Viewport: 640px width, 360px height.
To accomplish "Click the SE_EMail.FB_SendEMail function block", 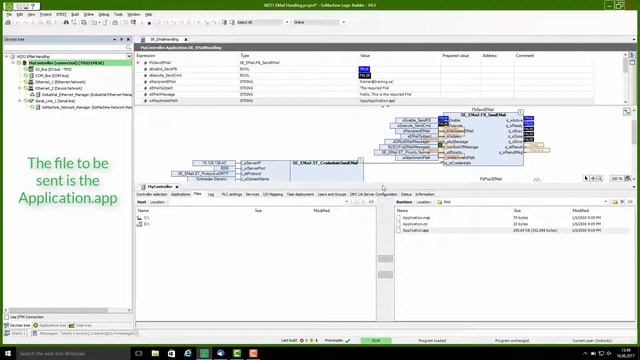I will 483,139.
